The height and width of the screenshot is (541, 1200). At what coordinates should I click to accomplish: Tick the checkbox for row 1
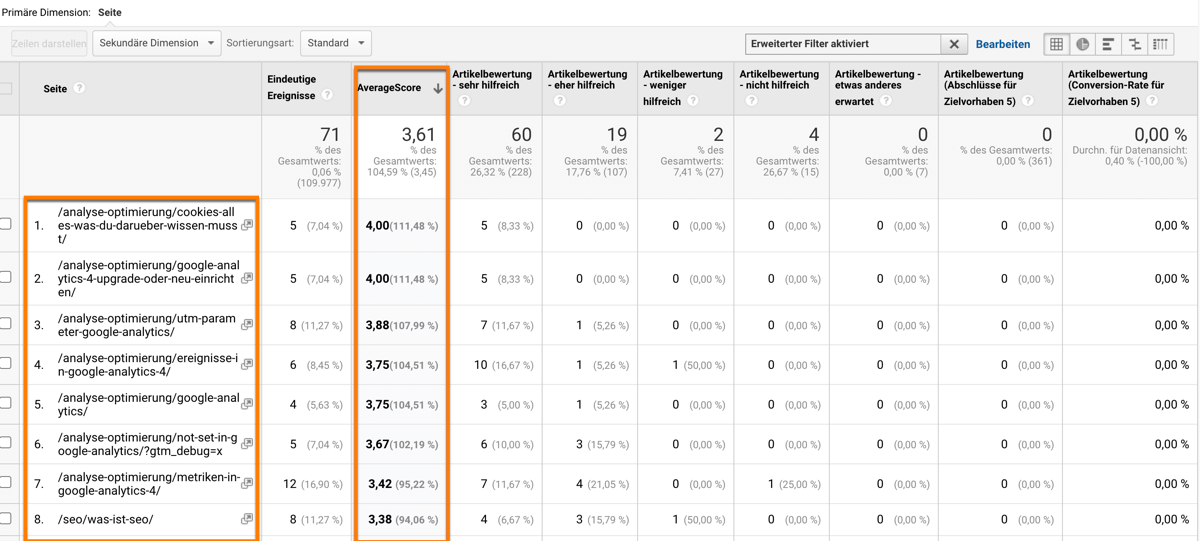point(6,225)
